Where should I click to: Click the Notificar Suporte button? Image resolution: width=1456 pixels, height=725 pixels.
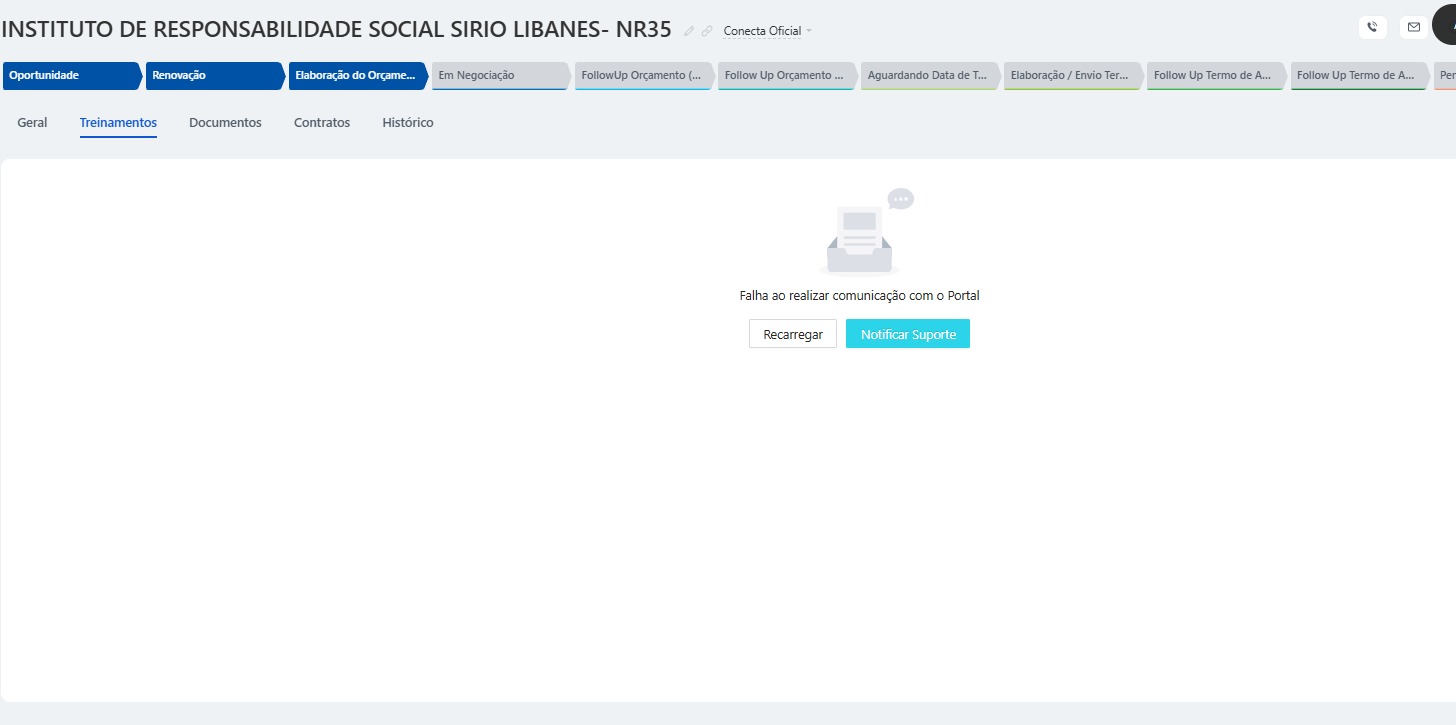[x=908, y=334]
